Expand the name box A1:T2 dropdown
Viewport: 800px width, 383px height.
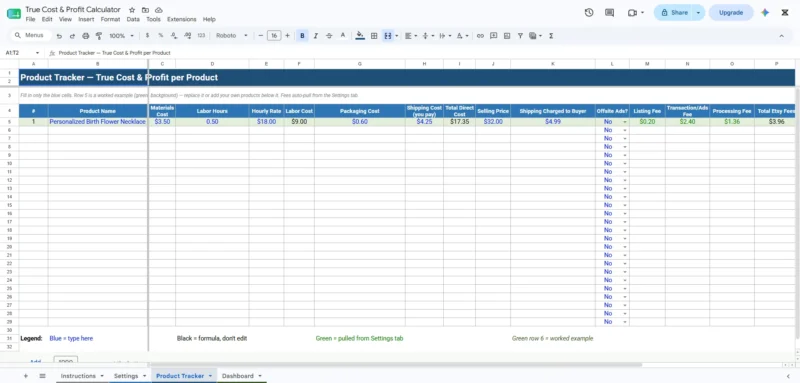click(x=37, y=53)
